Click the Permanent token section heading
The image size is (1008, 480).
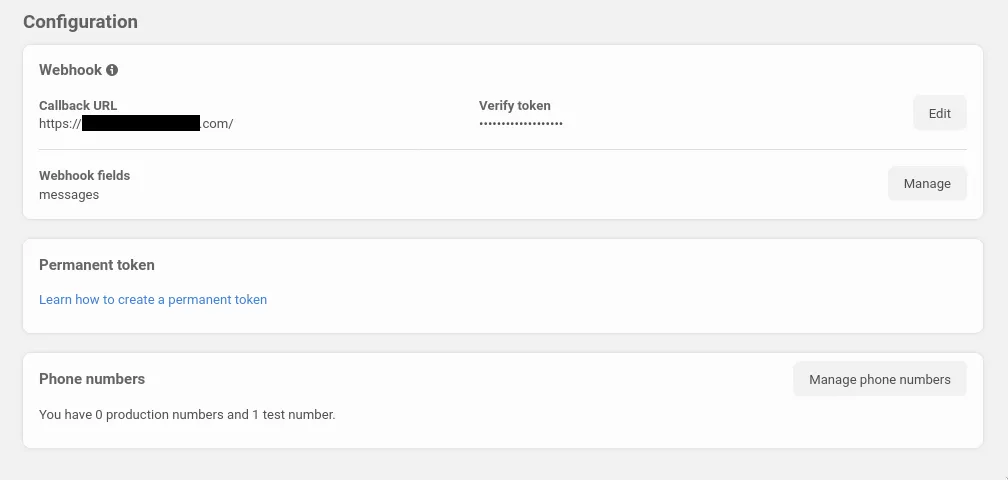[x=97, y=265]
